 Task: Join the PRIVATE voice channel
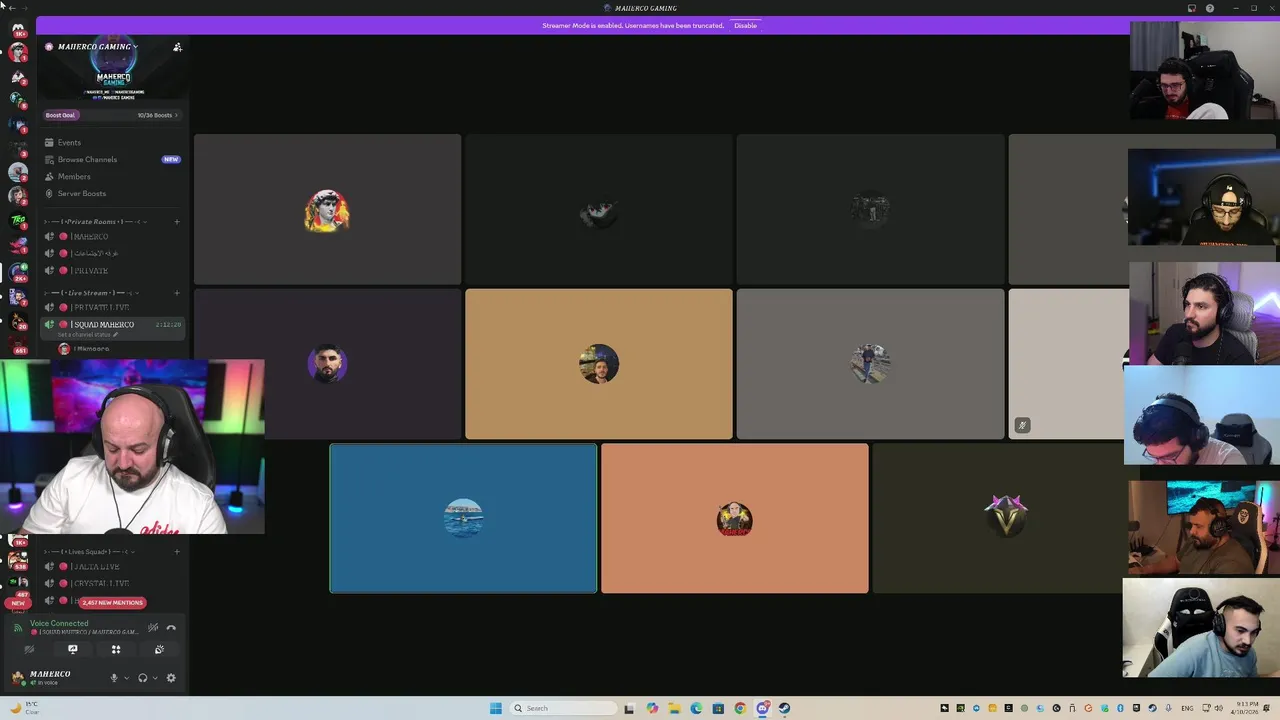tap(112, 270)
